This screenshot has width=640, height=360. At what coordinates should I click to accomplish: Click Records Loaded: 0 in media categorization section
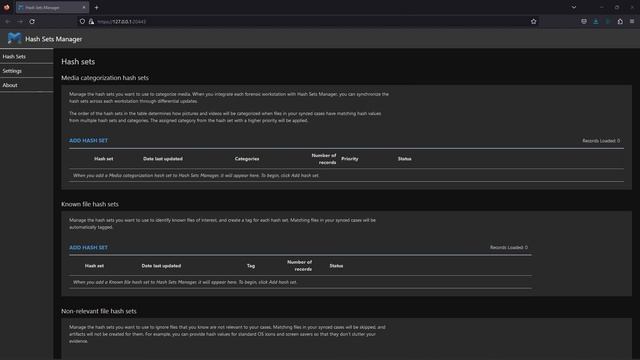[x=601, y=141]
